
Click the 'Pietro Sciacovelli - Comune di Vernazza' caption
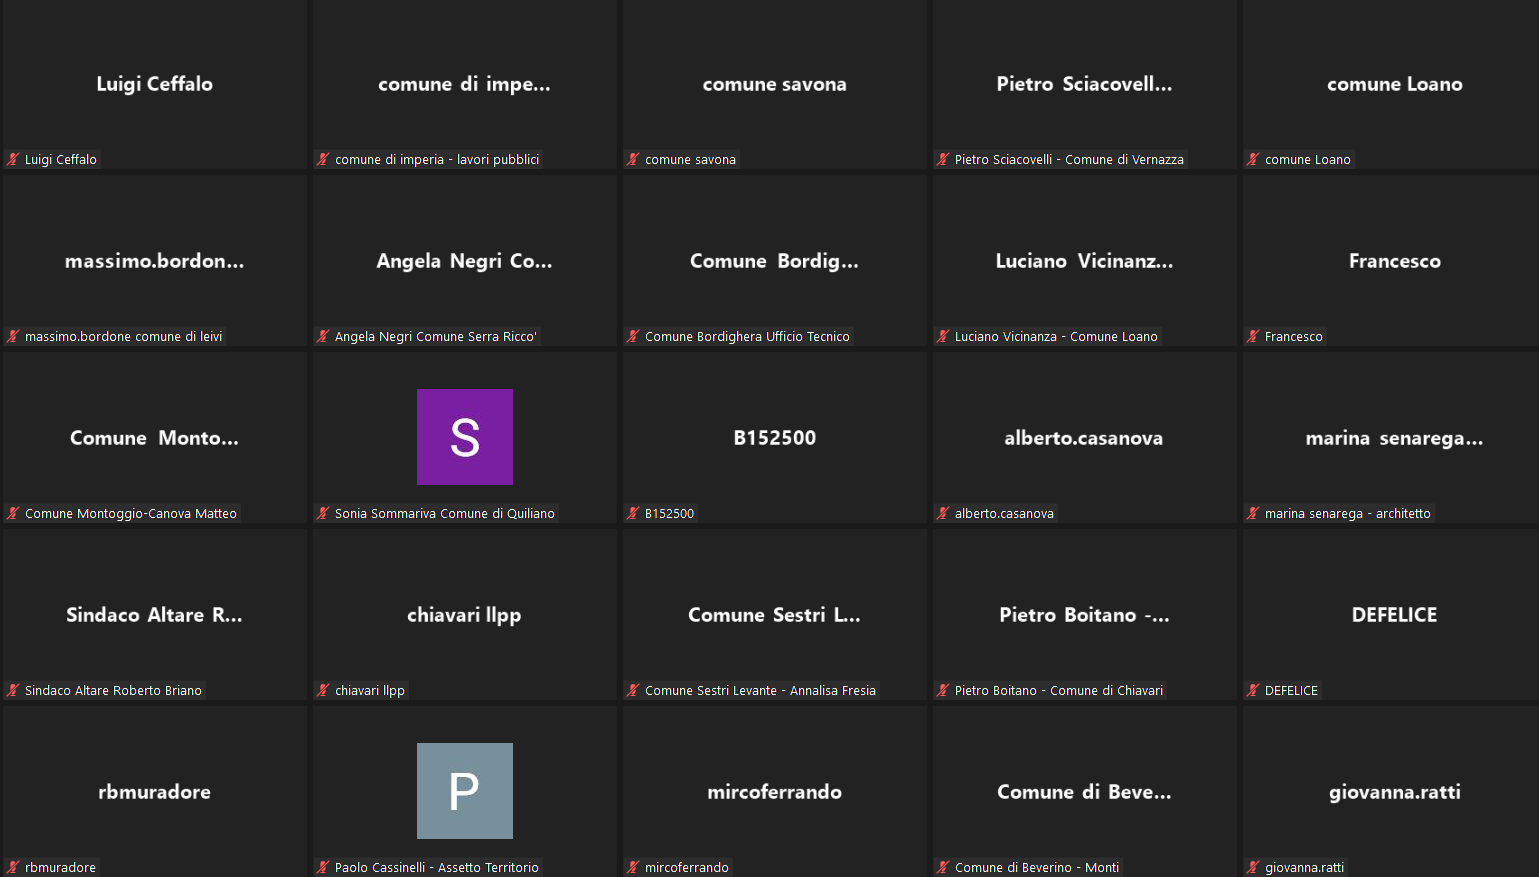click(1069, 159)
